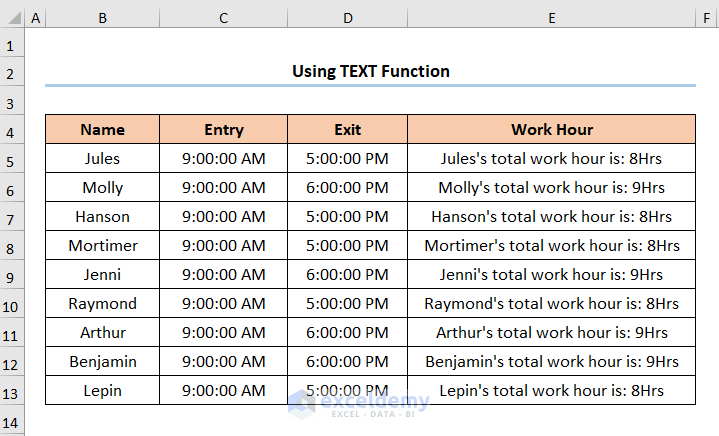Click Jenni's exit time 6:00:00 PM

348,274
